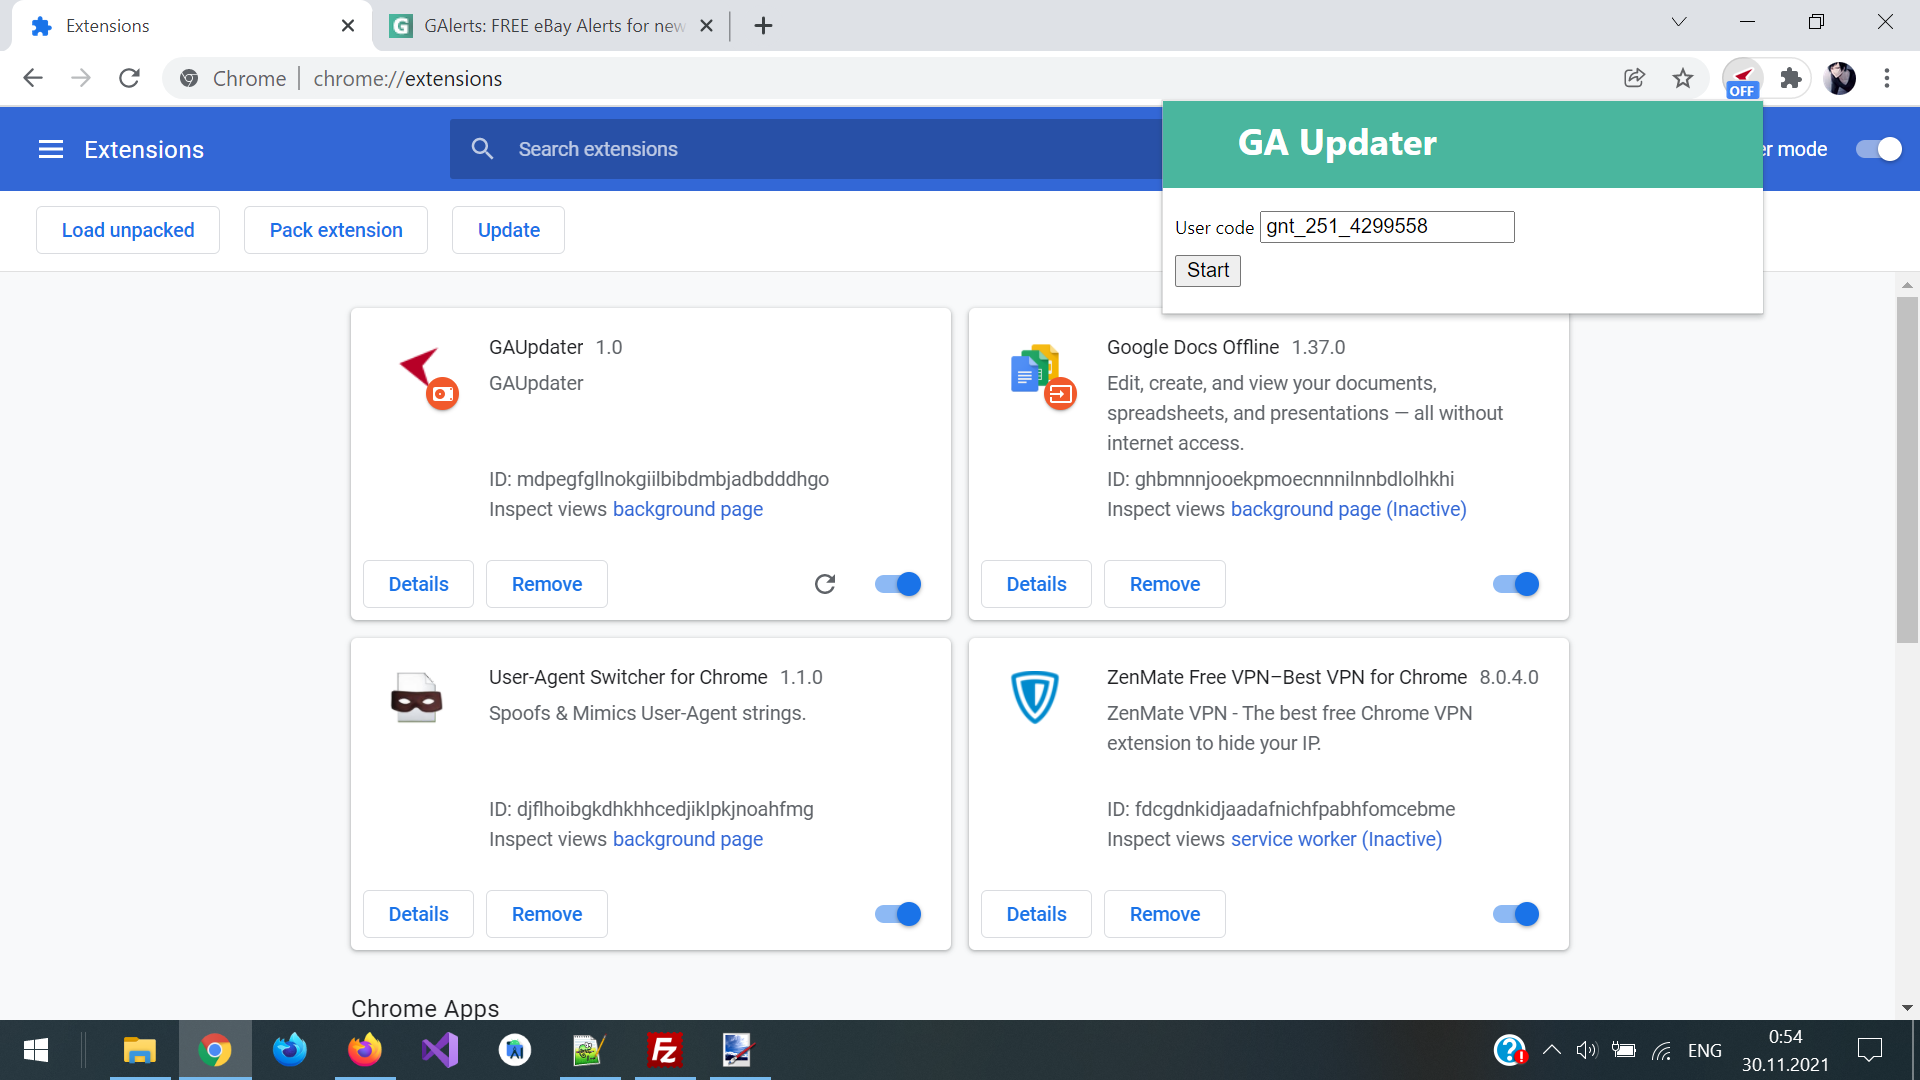Go forward with the arrow button
The image size is (1920, 1080).
[81, 78]
